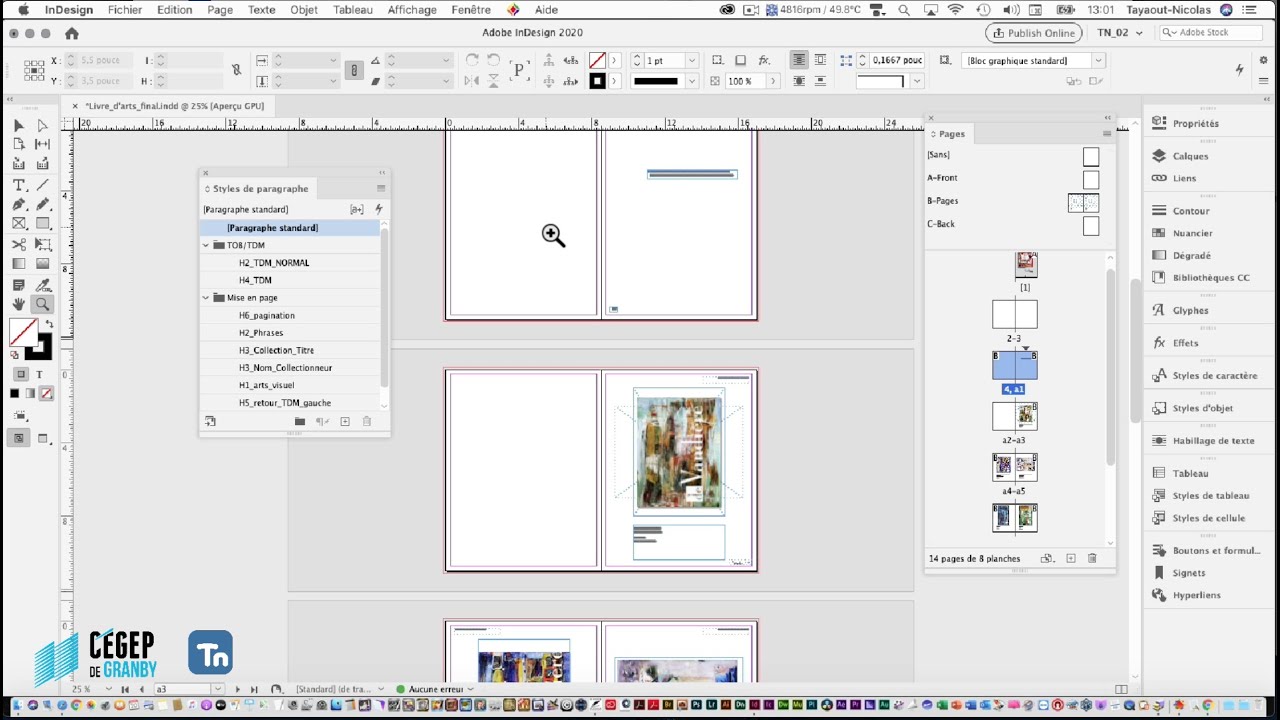
Task: Toggle formatting affects container button
Action: [x=20, y=374]
